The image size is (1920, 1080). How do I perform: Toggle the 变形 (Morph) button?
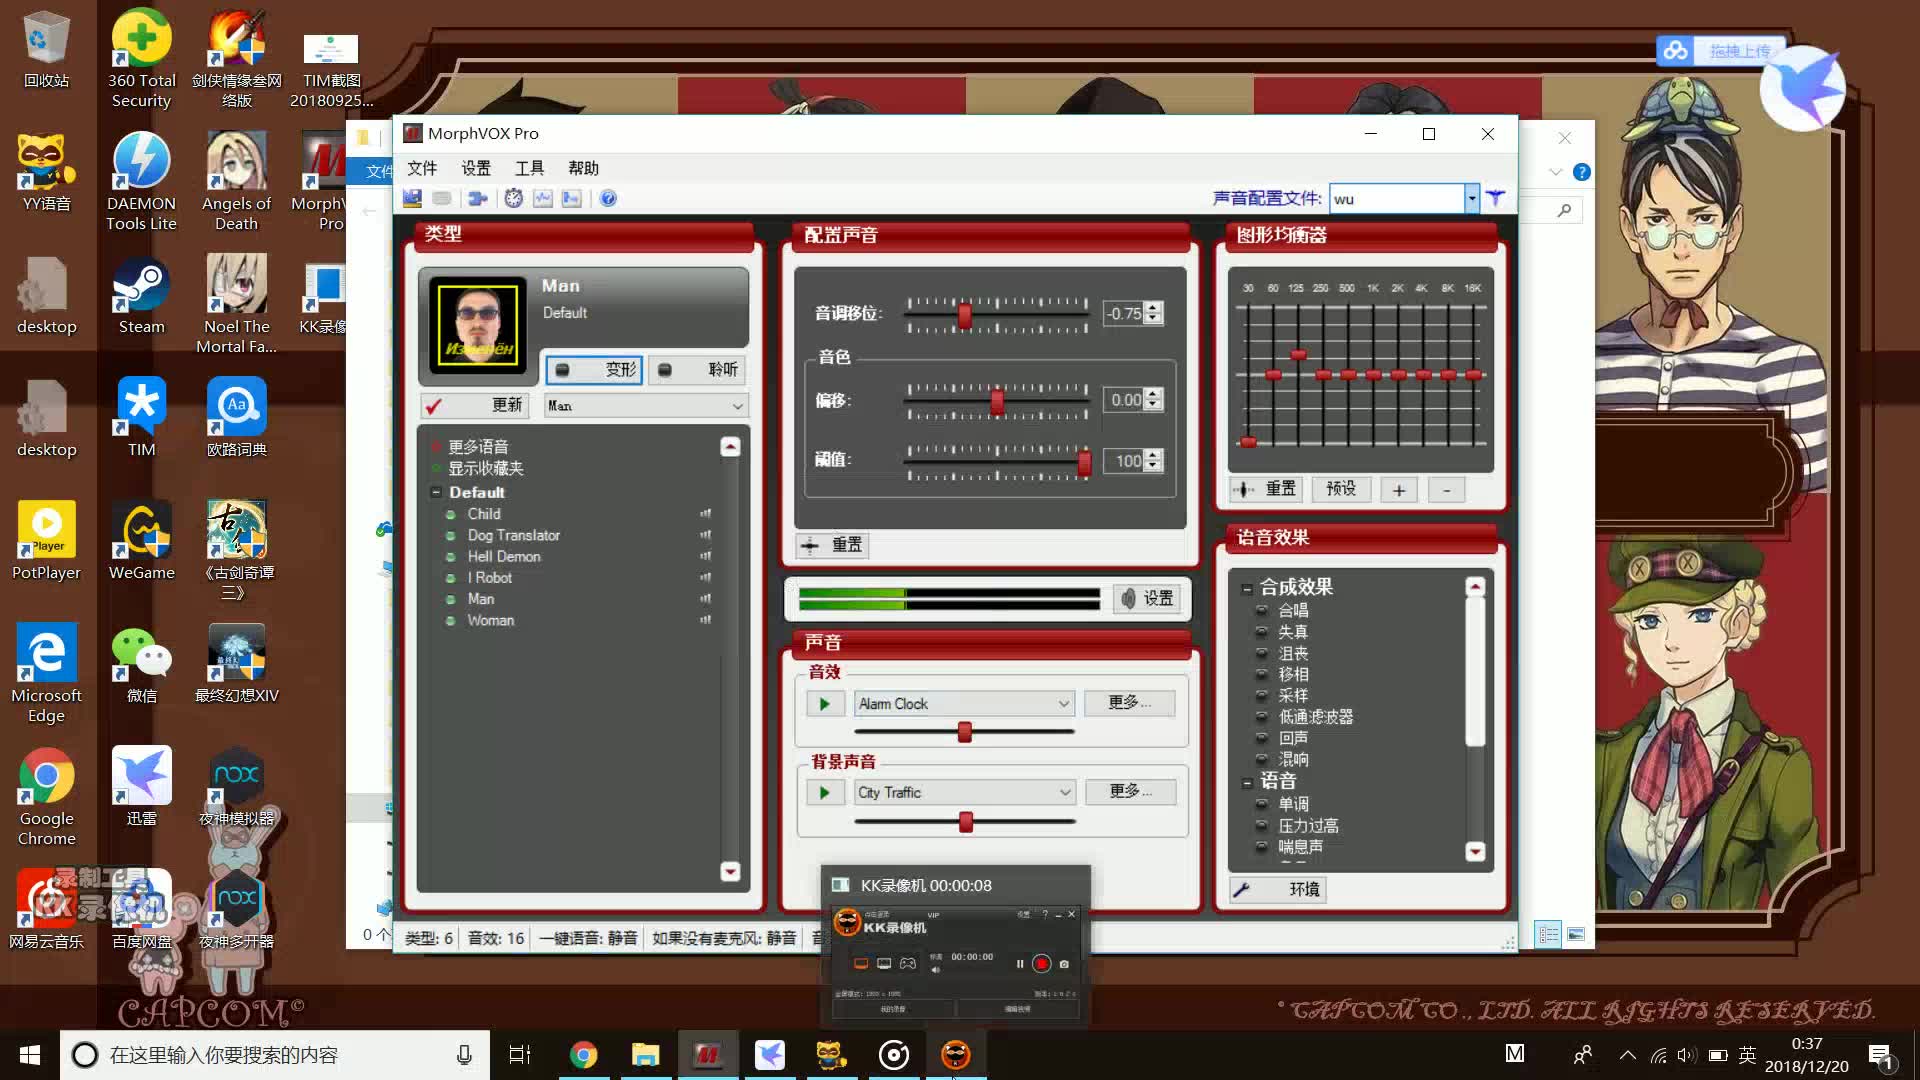(594, 370)
